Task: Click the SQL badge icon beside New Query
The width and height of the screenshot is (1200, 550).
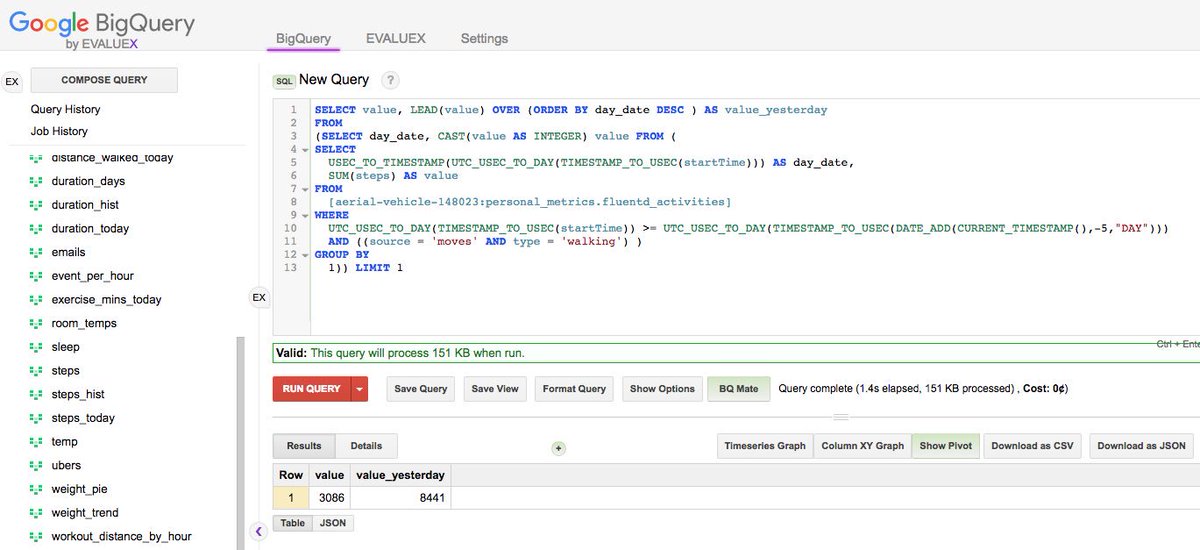Action: coord(284,80)
